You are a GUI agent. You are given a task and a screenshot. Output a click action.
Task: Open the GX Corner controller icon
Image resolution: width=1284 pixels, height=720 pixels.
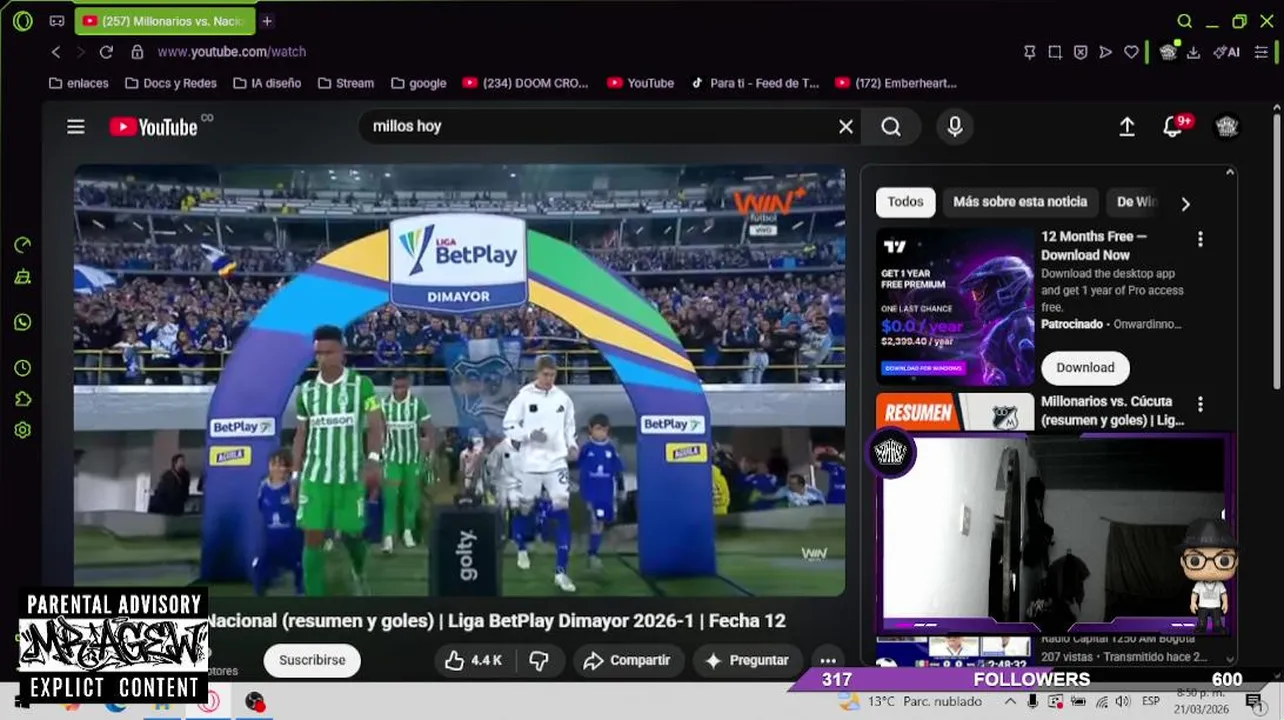pyautogui.click(x=57, y=21)
